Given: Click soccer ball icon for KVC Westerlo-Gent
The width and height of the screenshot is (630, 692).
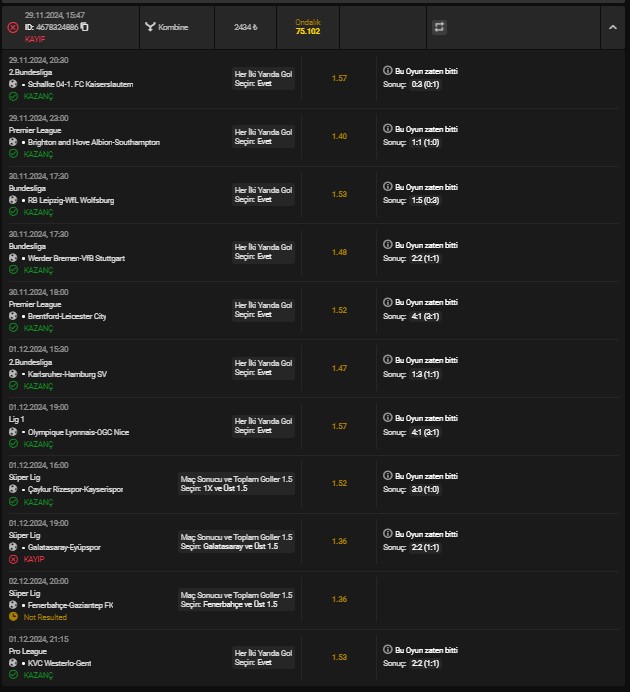Looking at the screenshot, I should pos(13,663).
